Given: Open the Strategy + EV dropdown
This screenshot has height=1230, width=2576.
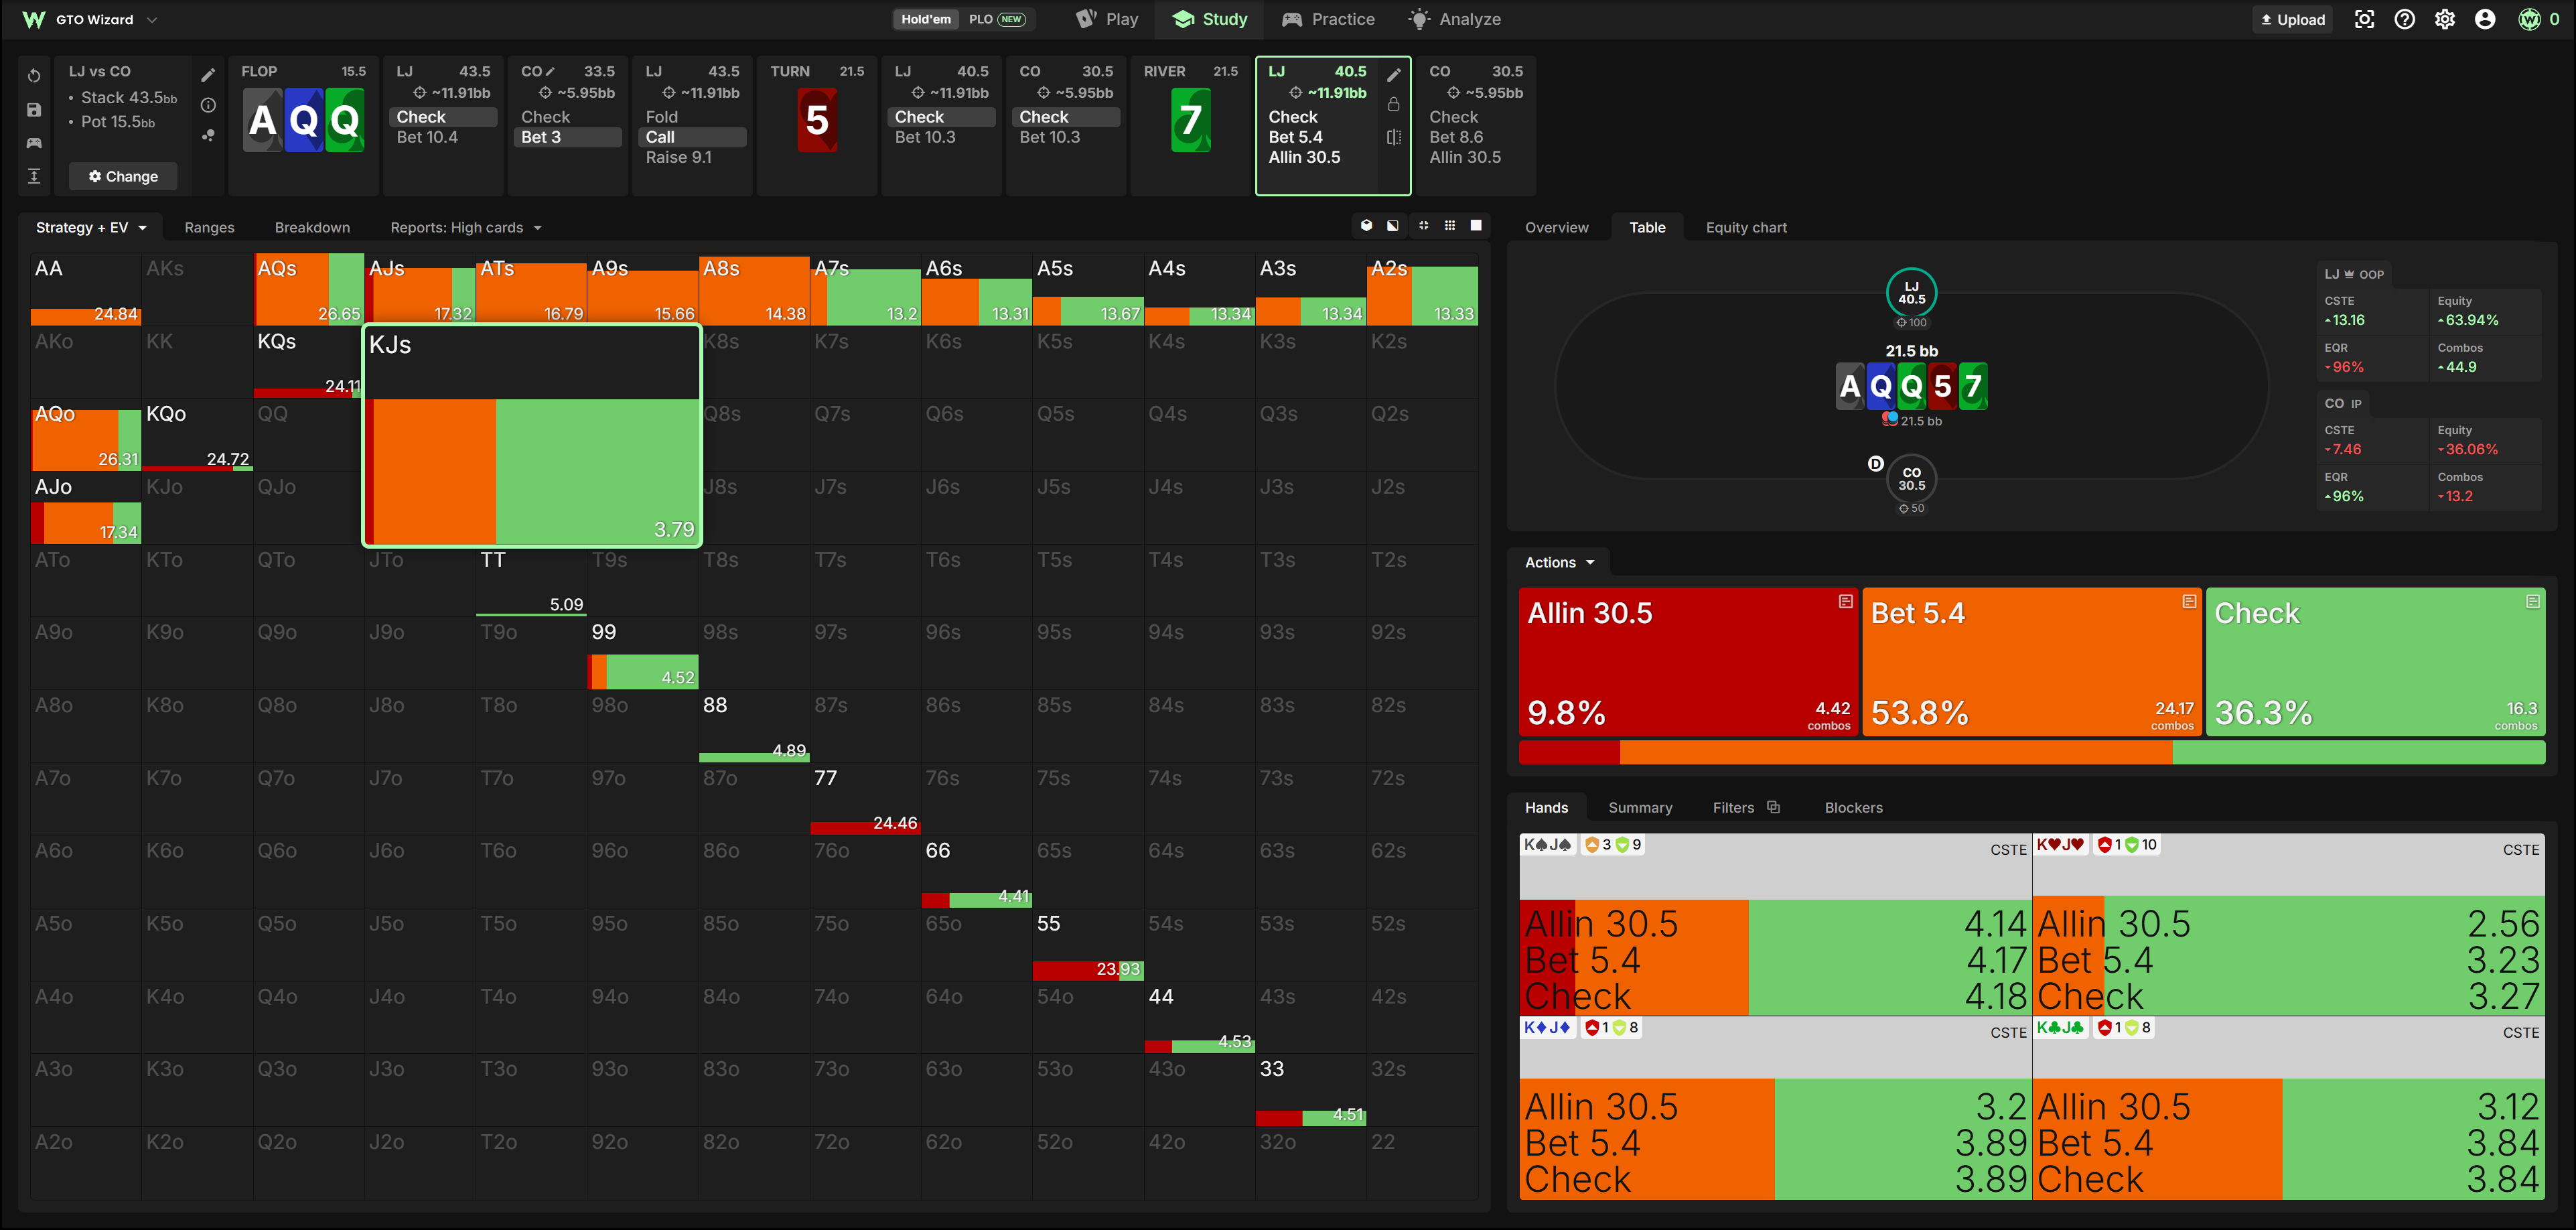Looking at the screenshot, I should point(91,228).
